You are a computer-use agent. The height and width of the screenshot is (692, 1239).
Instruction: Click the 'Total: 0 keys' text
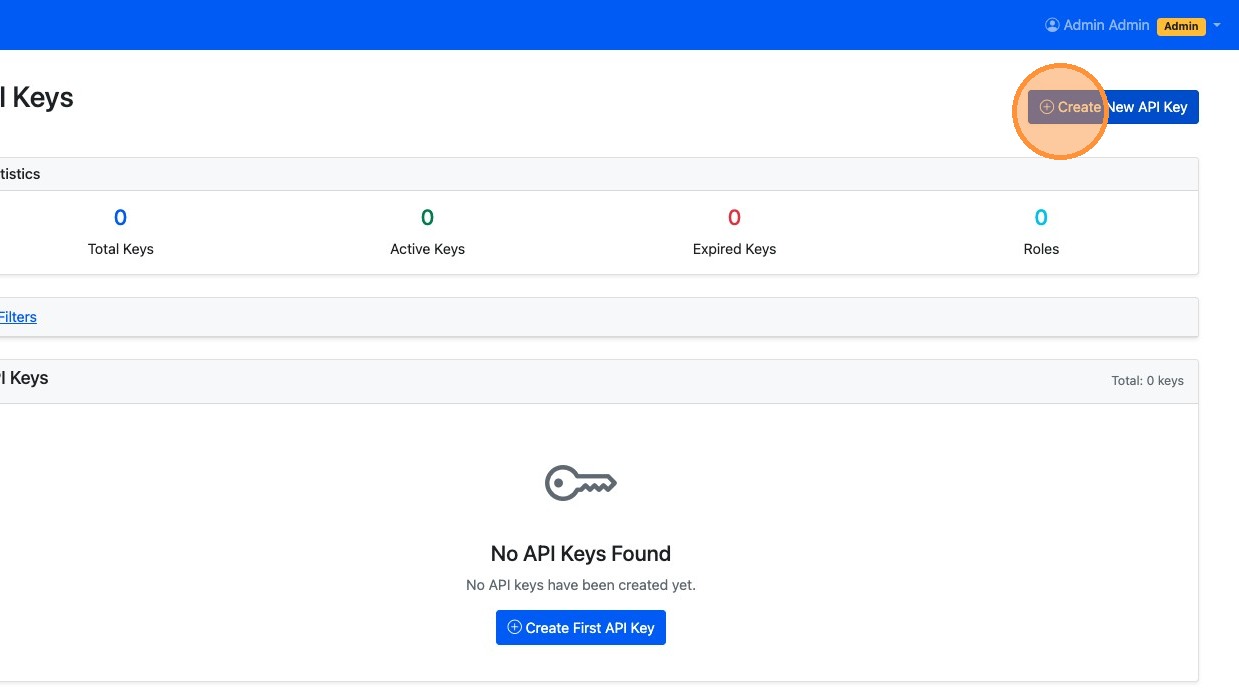(x=1147, y=381)
